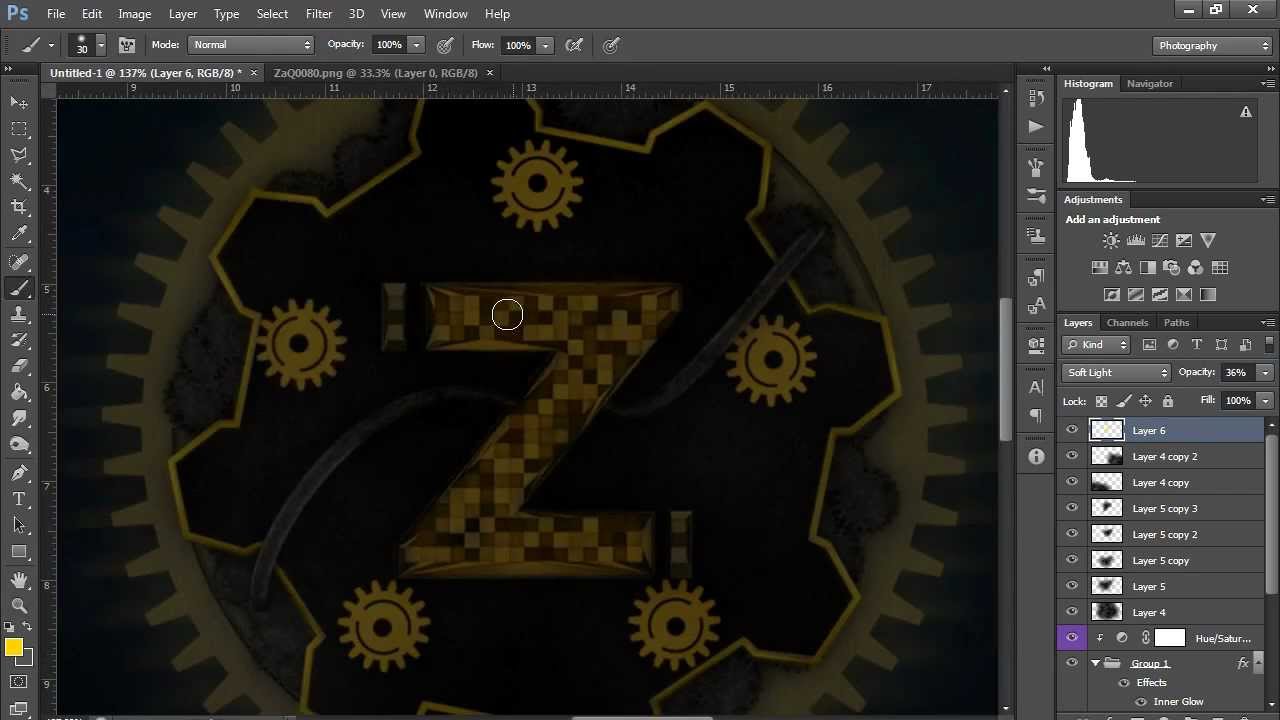Switch to the Paths tab
This screenshot has width=1280, height=720.
(x=1176, y=323)
